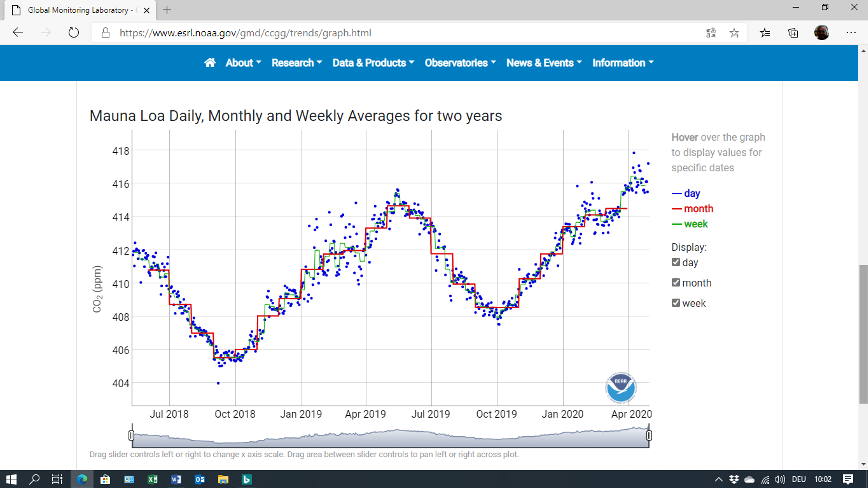Open the News & Events menu

click(x=543, y=63)
